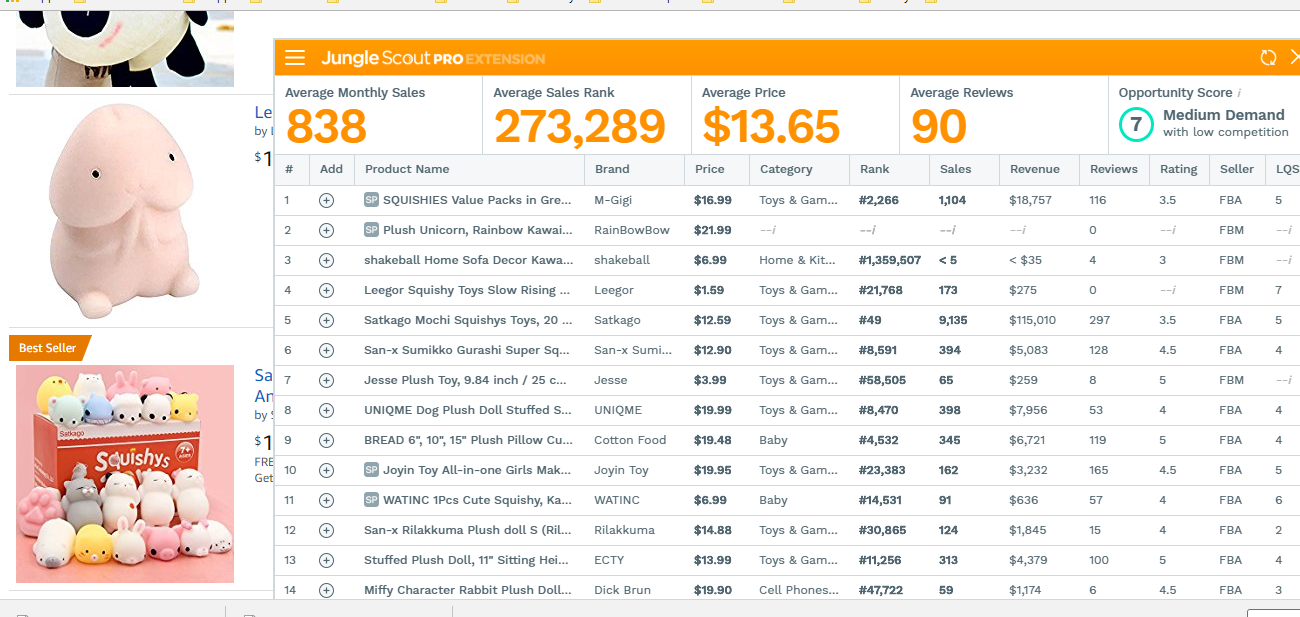Add shakeball Home Sofa Decor product
The width and height of the screenshot is (1300, 617).
pyautogui.click(x=326, y=260)
